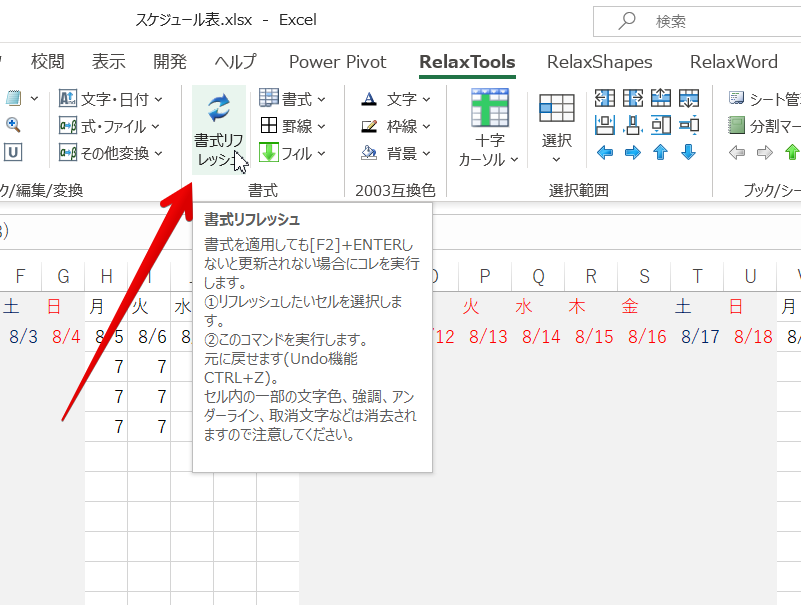This screenshot has width=801, height=605.
Task: Click the shrink selection vertically icon
Action: (689, 125)
